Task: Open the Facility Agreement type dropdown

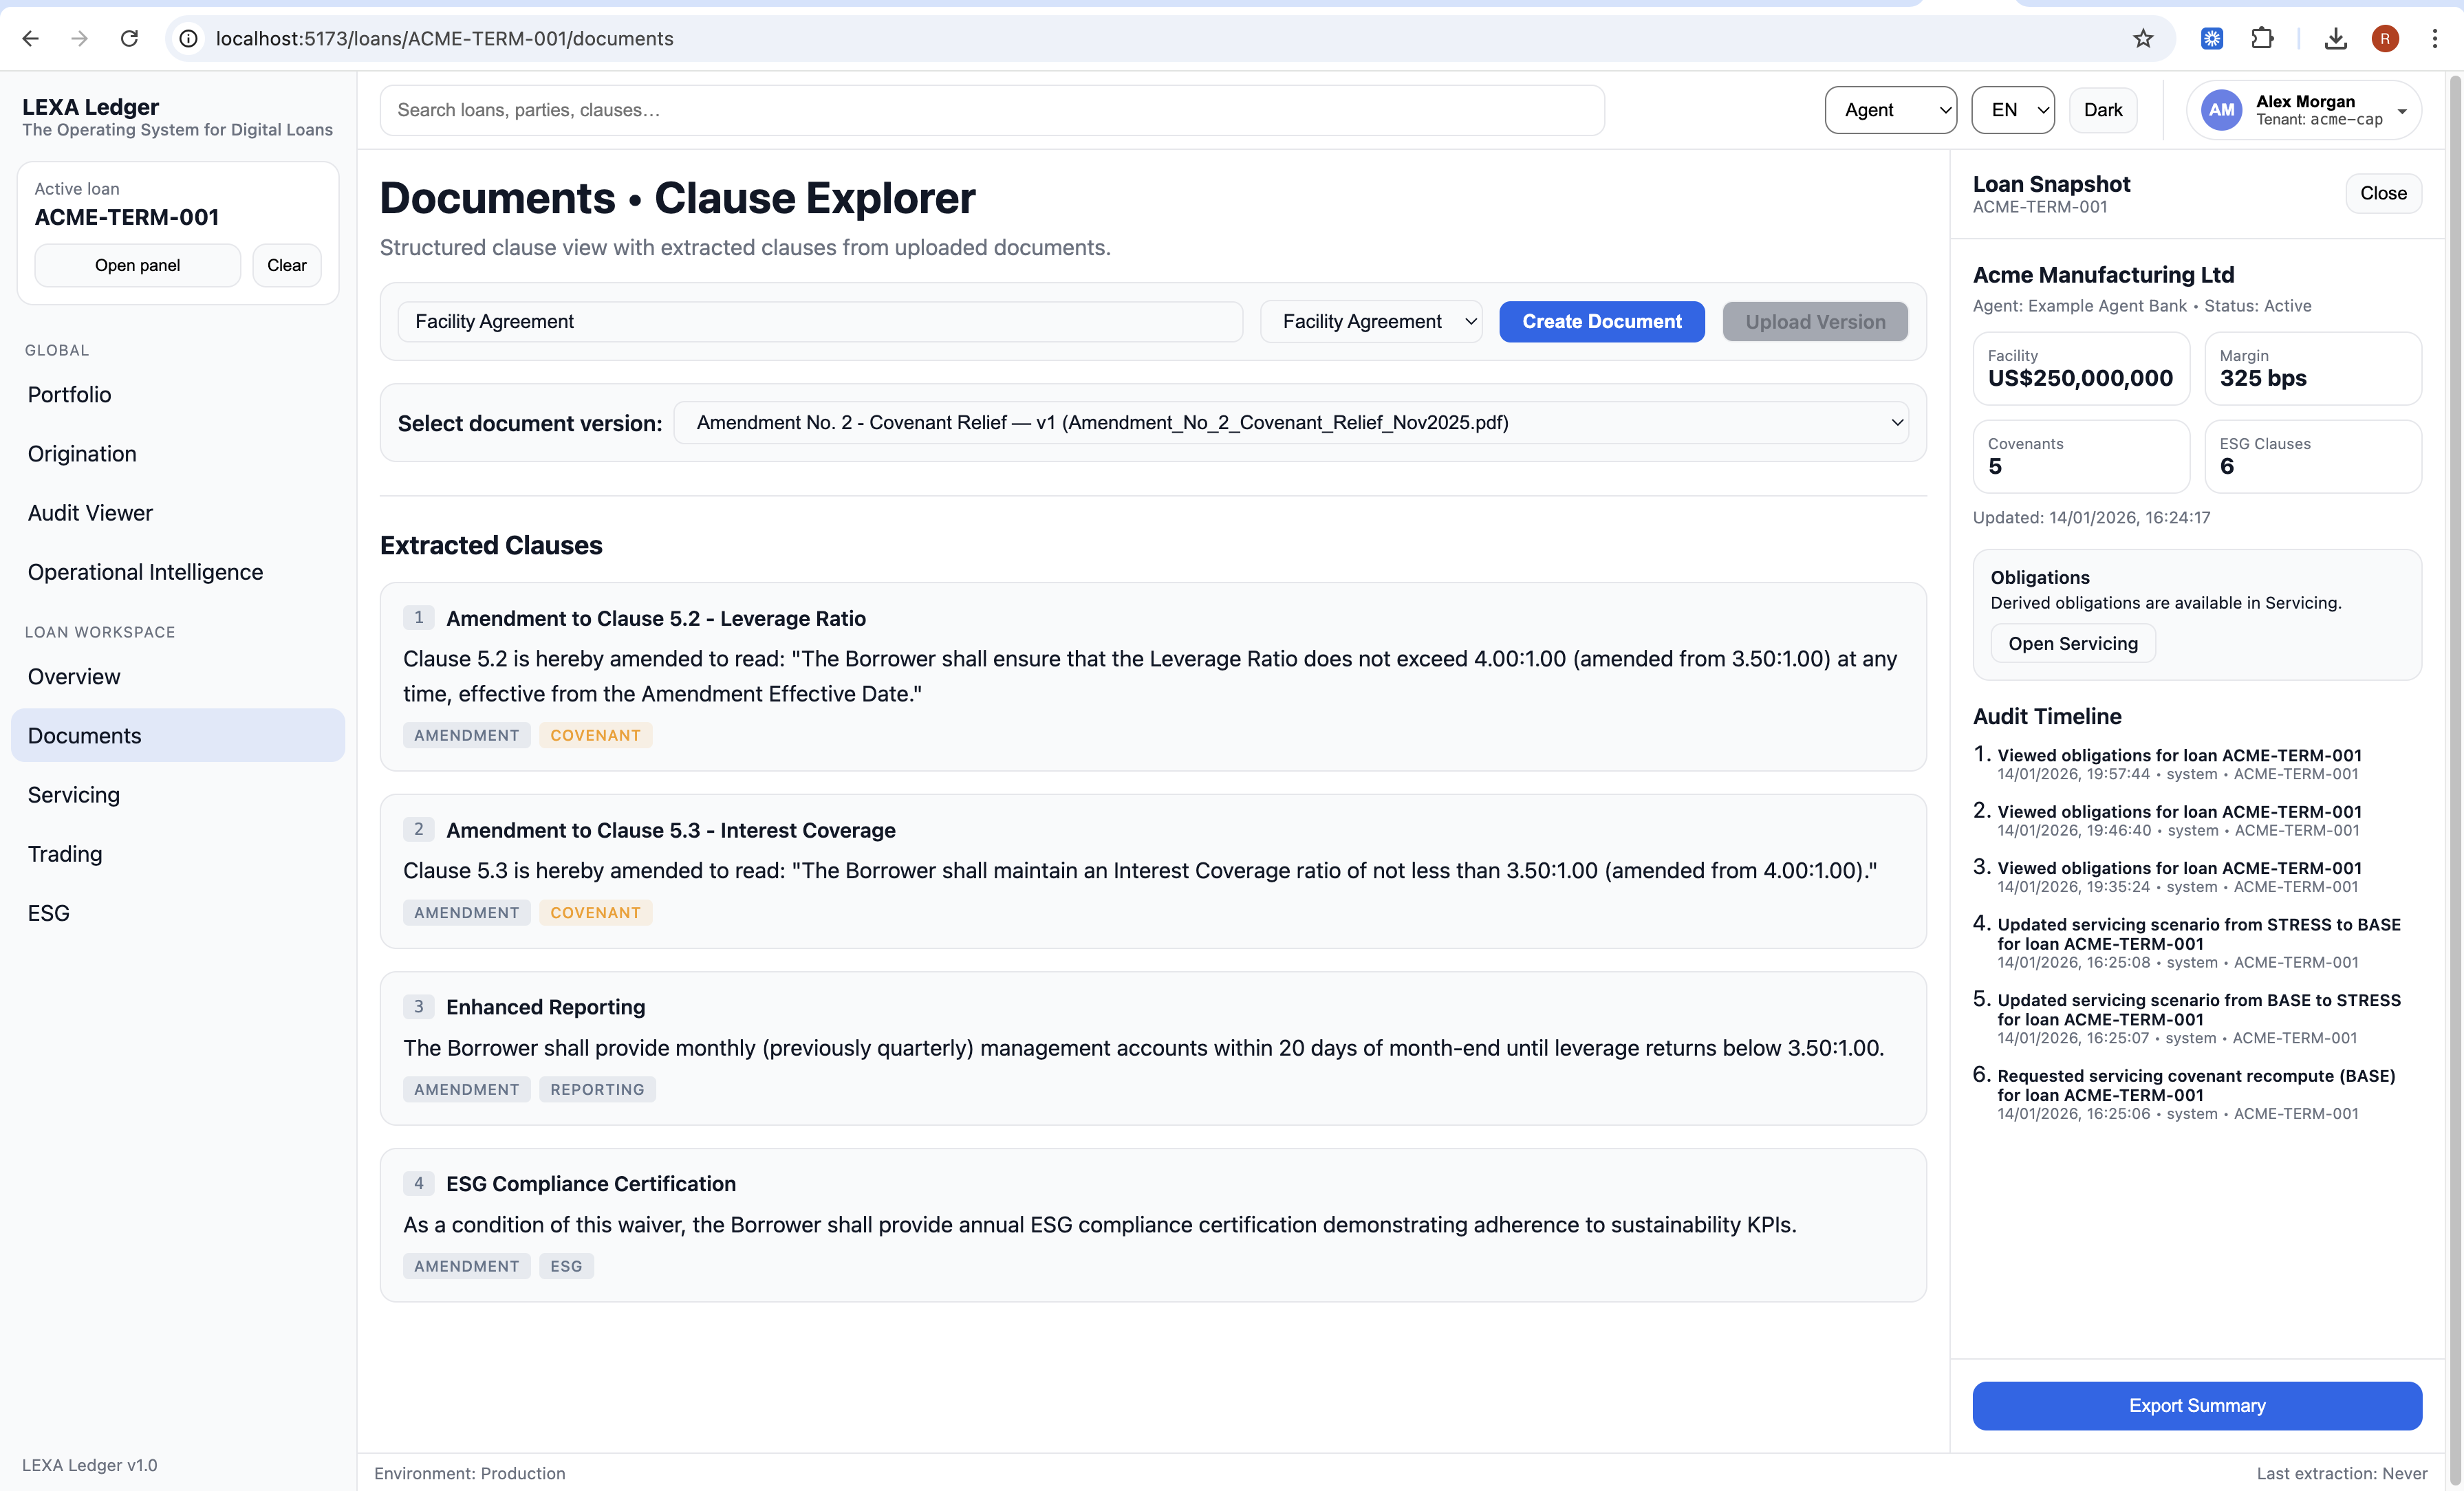Action: (x=1370, y=321)
